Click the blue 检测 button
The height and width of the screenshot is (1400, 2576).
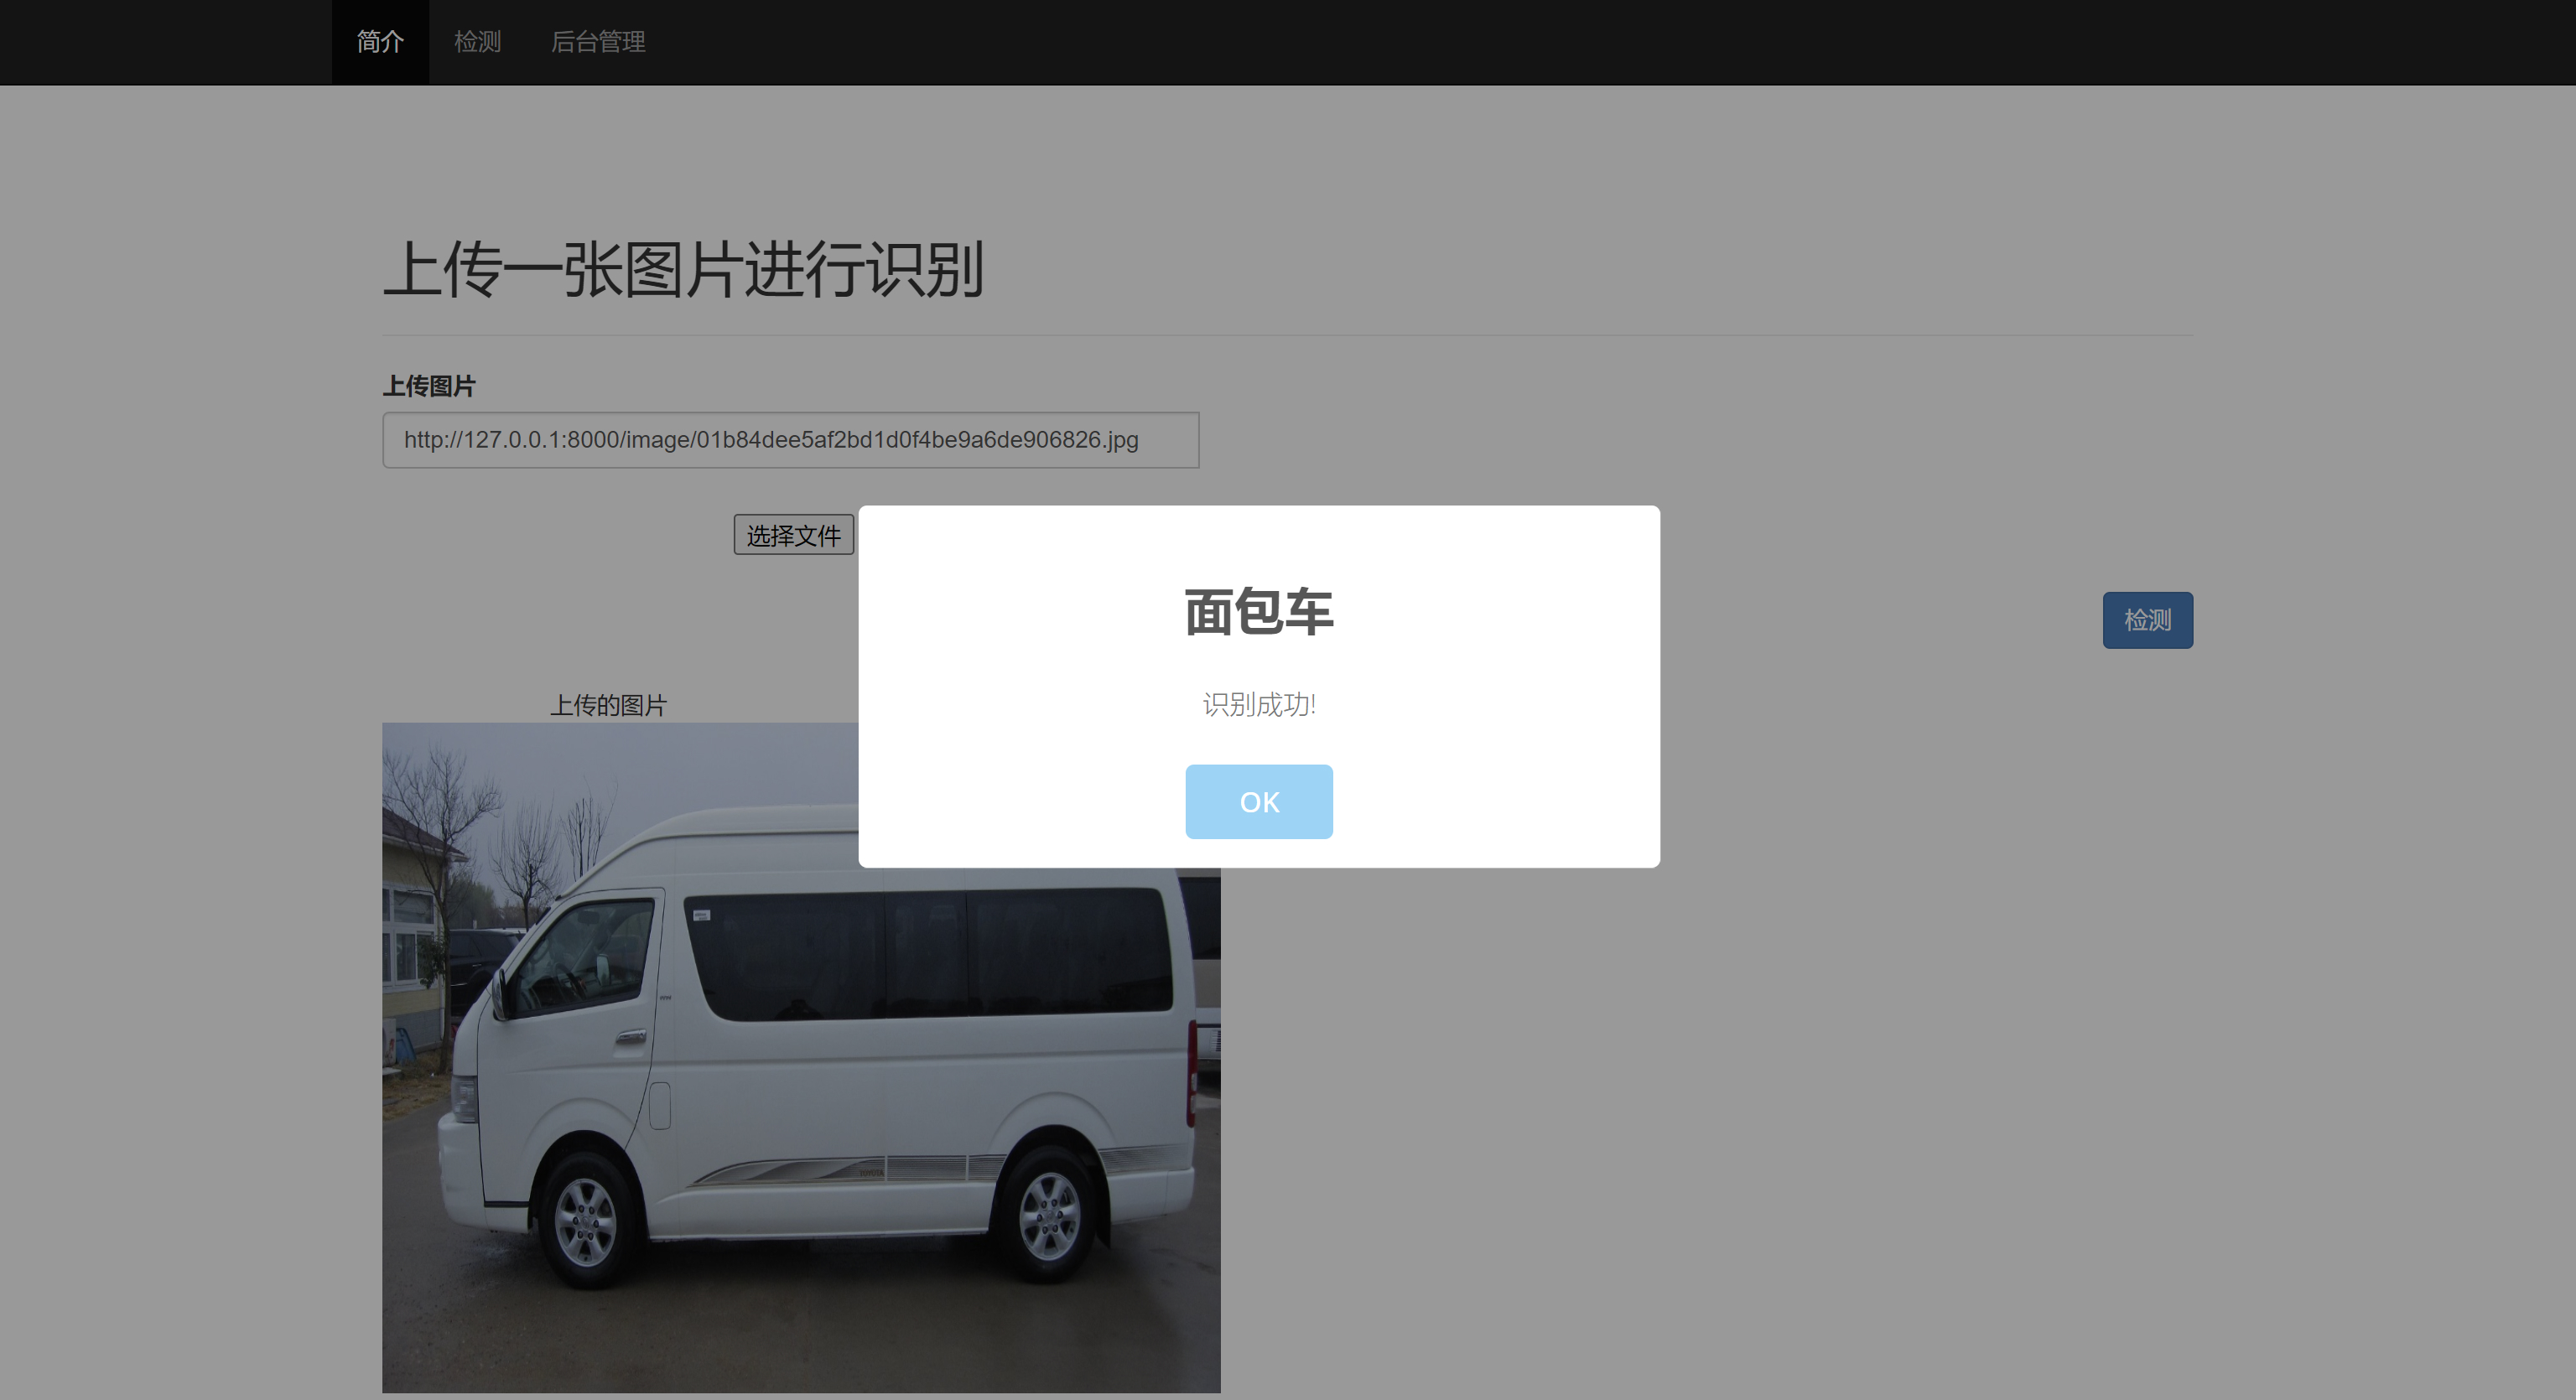click(2147, 620)
